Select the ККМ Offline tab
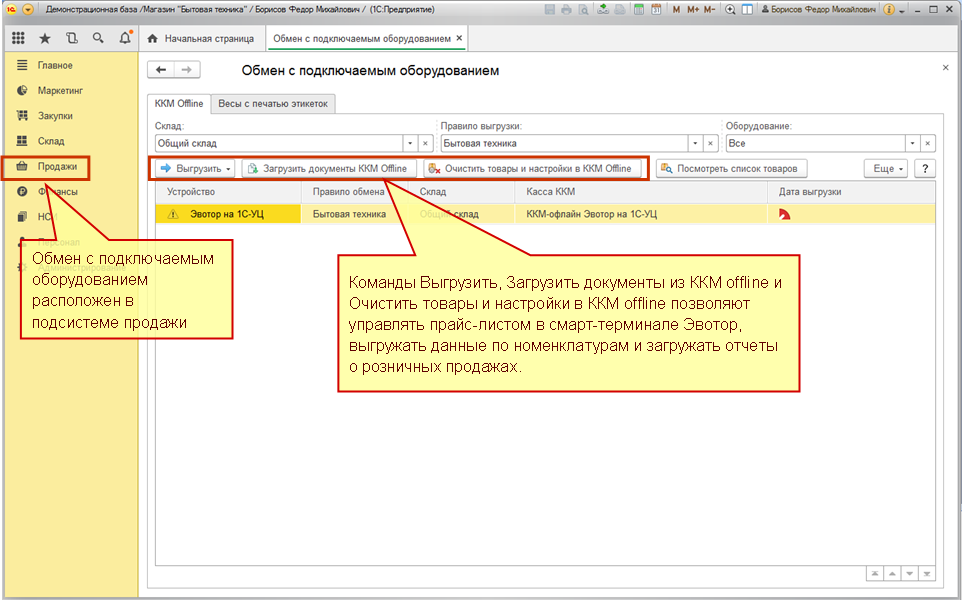Screen dimensions: 963x601 pos(179,104)
